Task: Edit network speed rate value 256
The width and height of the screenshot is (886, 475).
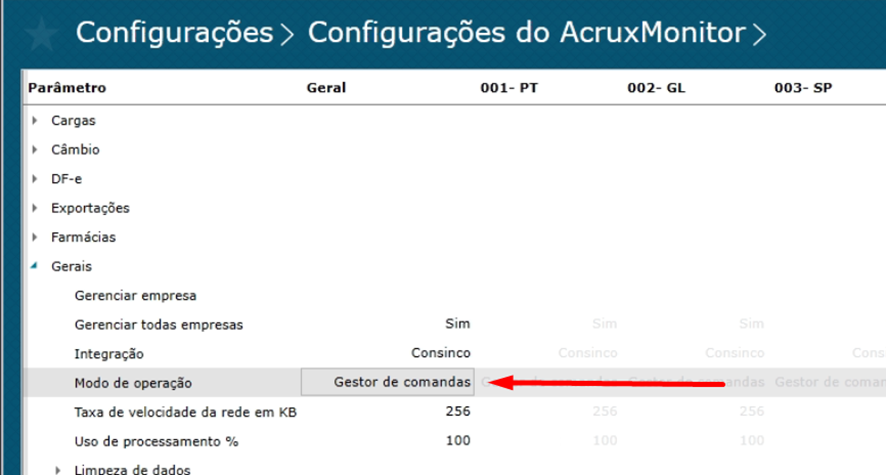Action: click(458, 411)
